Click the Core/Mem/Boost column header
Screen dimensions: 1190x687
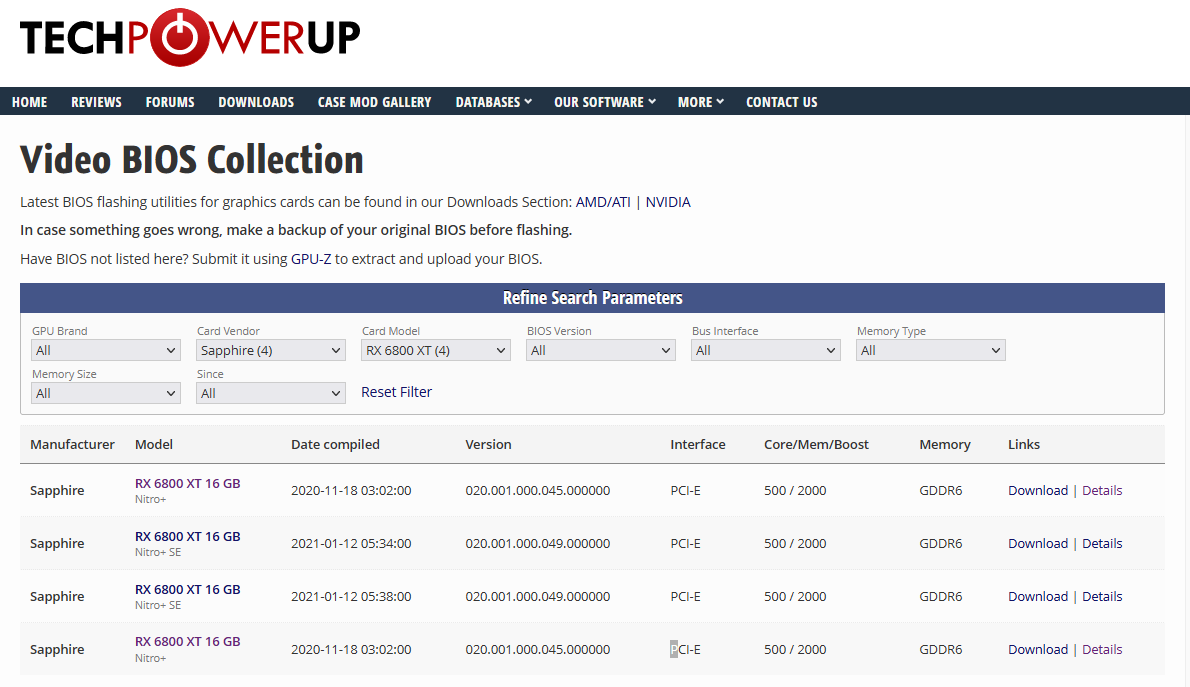pyautogui.click(x=816, y=445)
